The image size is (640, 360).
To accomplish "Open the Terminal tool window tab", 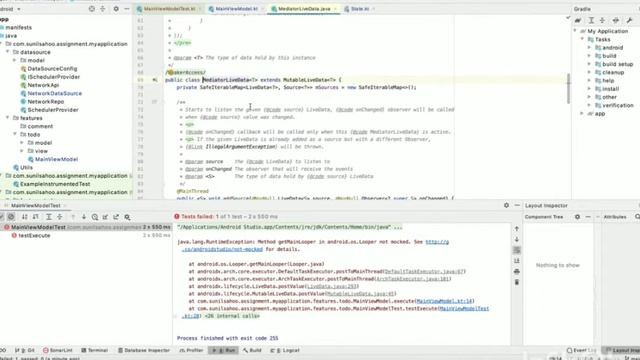I will pyautogui.click(x=94, y=350).
